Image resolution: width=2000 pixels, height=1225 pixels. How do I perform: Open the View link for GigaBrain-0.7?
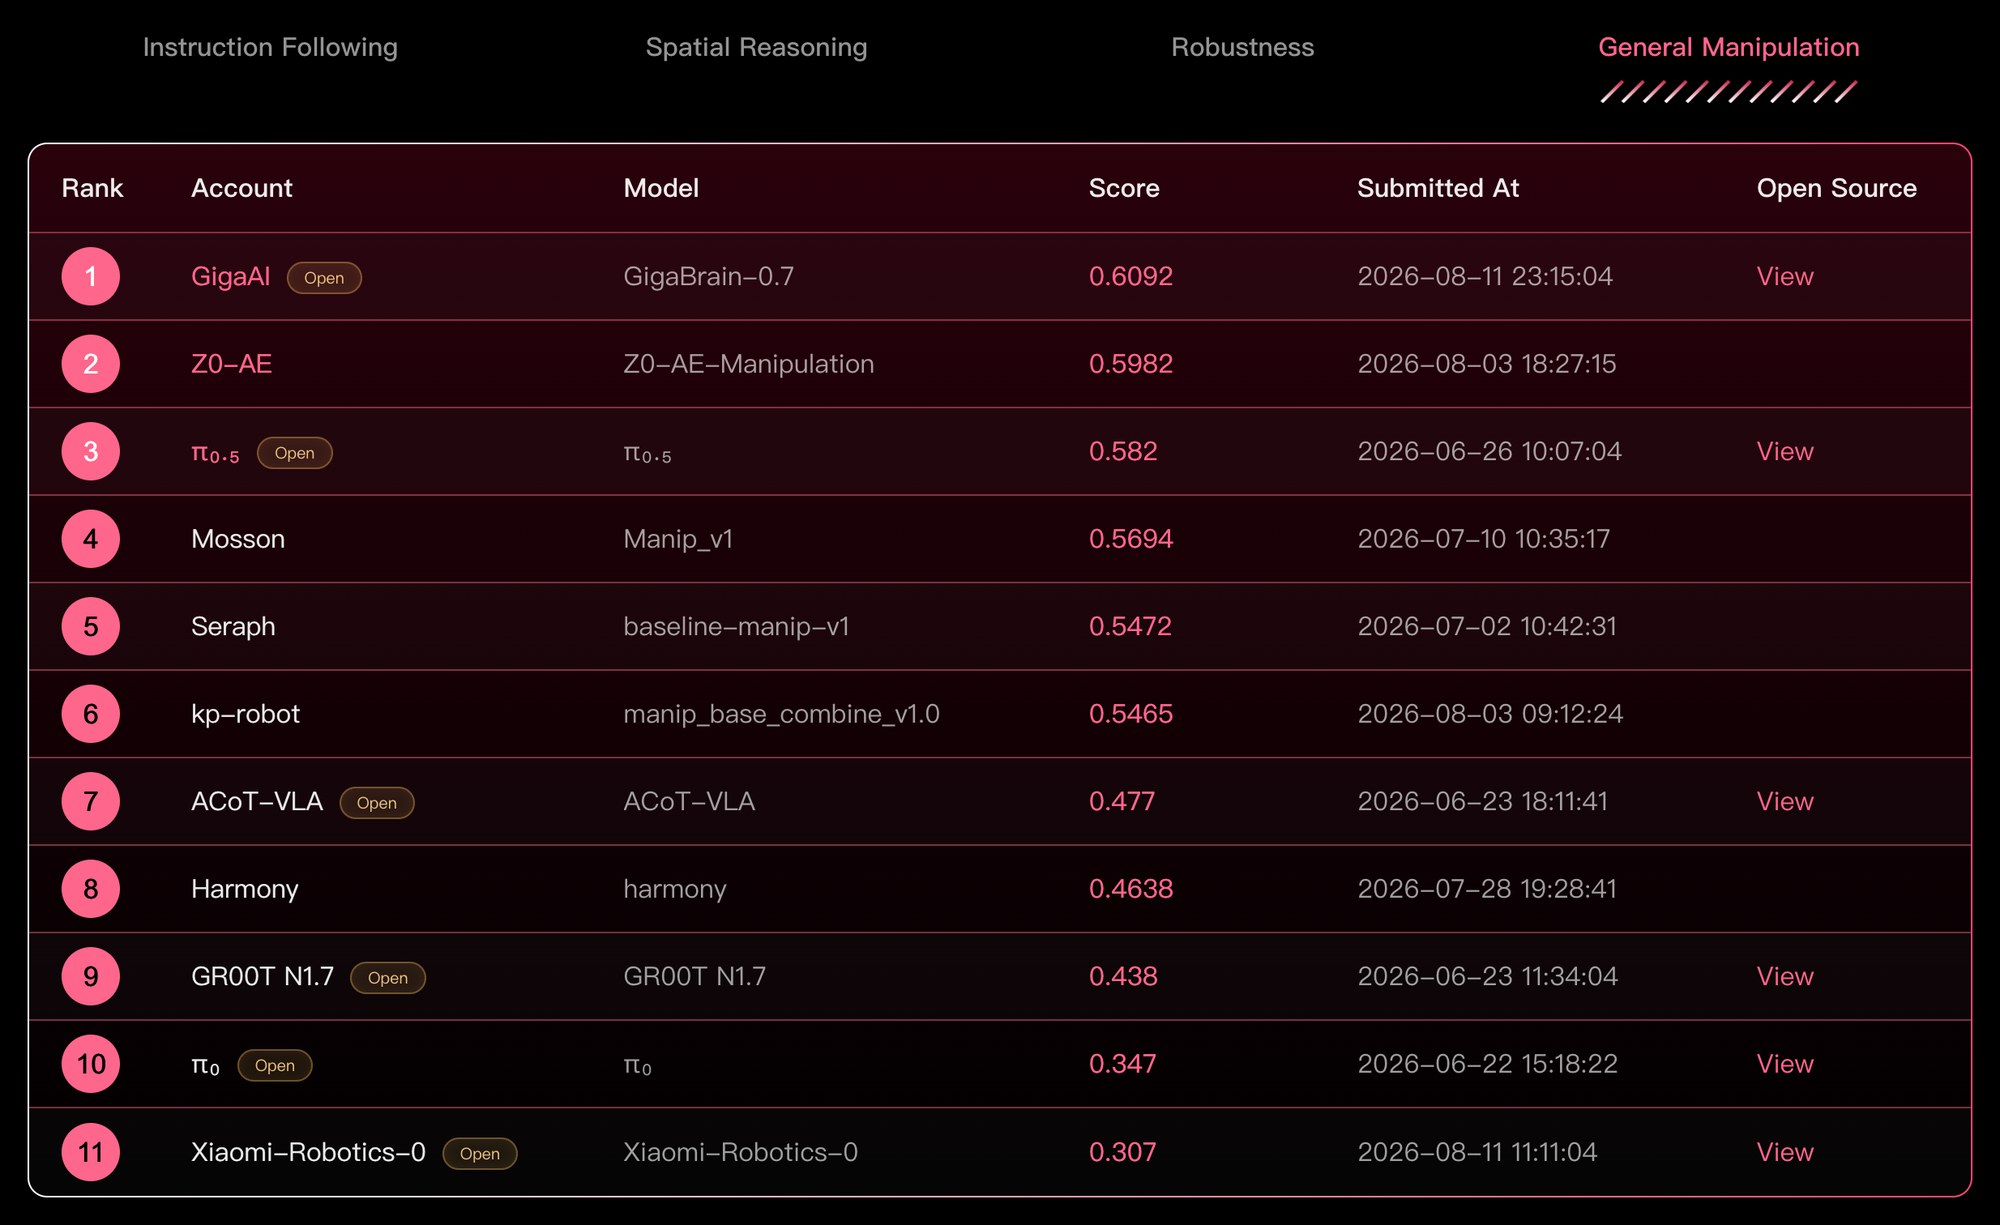pyautogui.click(x=1785, y=276)
